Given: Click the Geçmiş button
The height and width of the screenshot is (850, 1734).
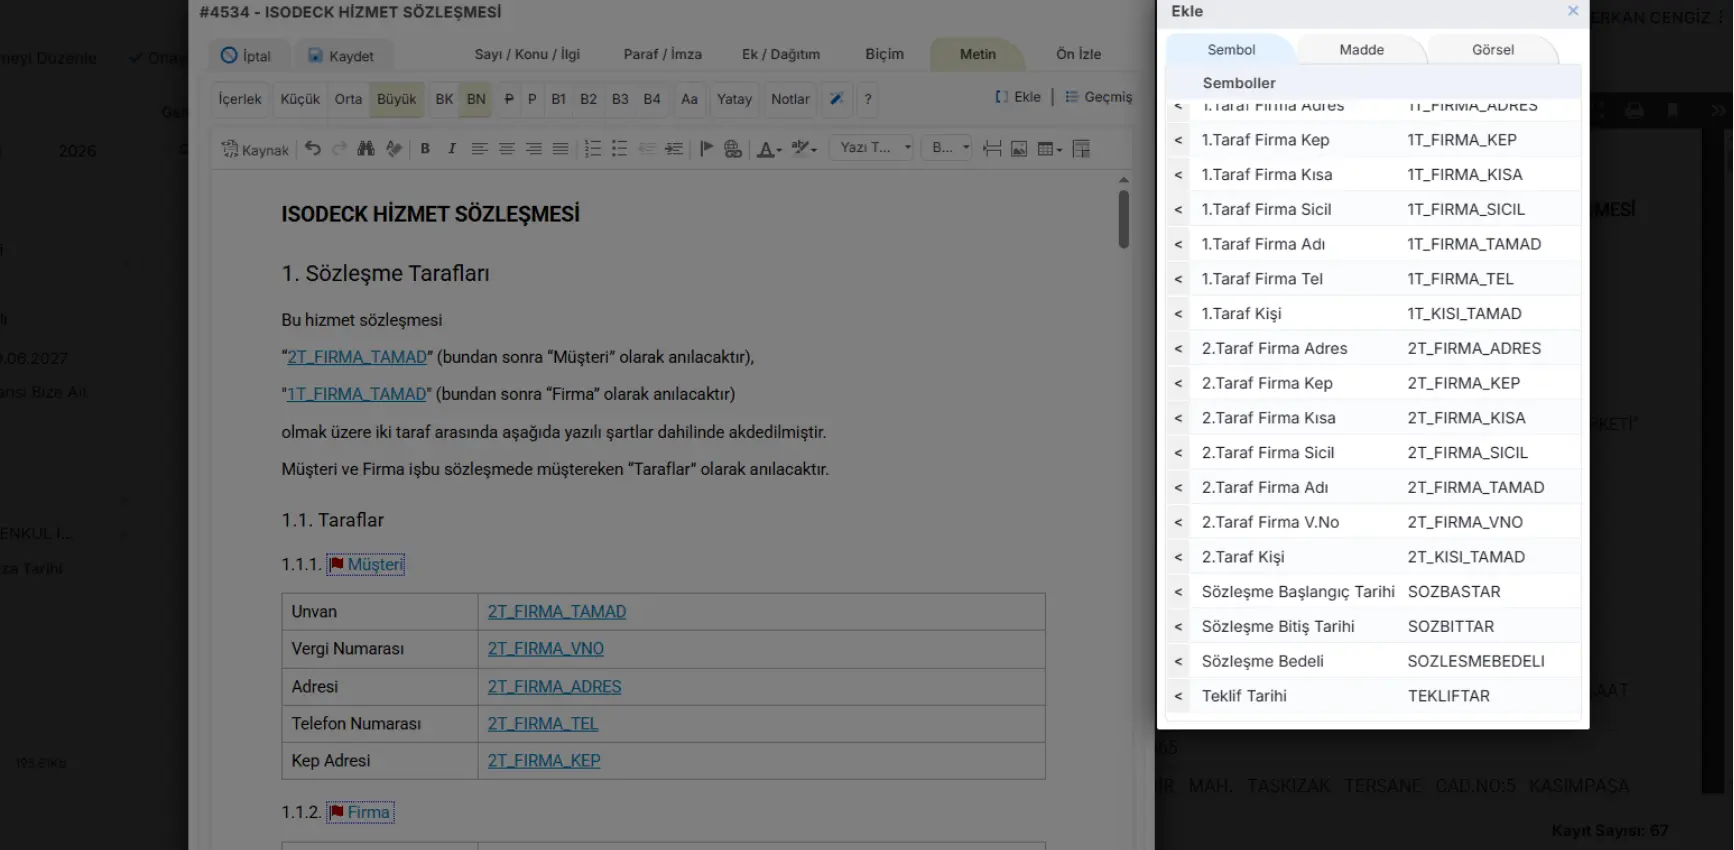Looking at the screenshot, I should (1098, 97).
